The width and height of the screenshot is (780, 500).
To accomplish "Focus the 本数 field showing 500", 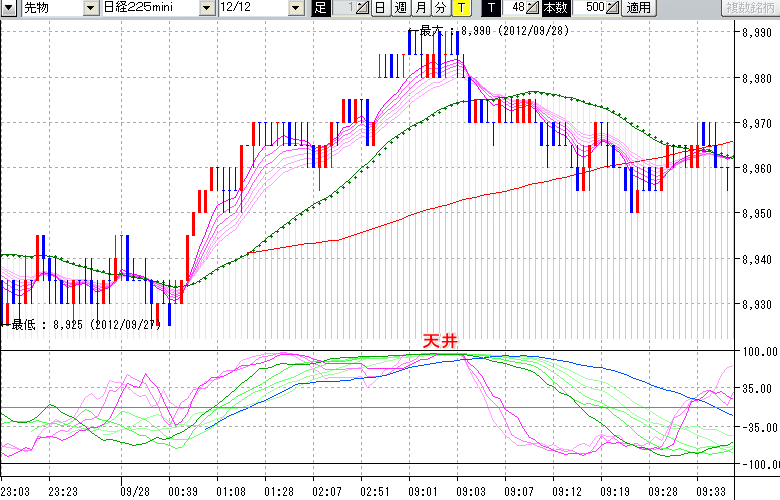I will pyautogui.click(x=591, y=8).
